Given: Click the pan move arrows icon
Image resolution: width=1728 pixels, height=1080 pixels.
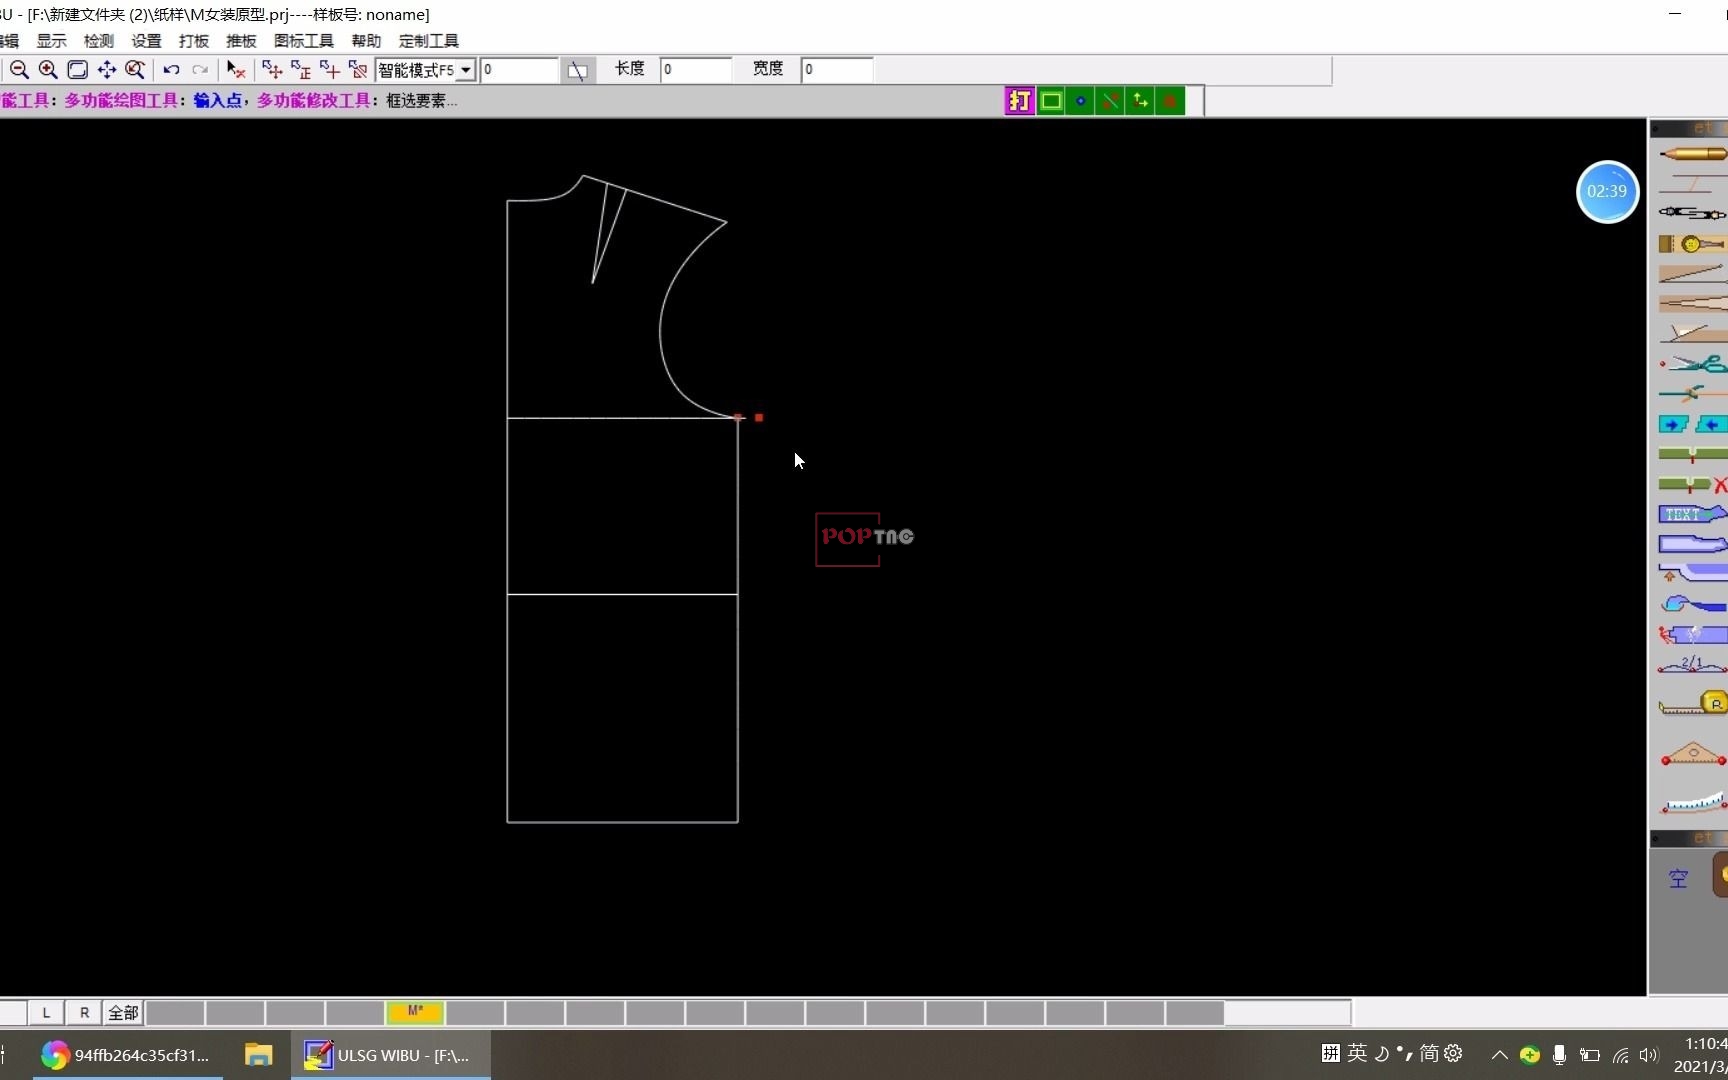Looking at the screenshot, I should 106,70.
